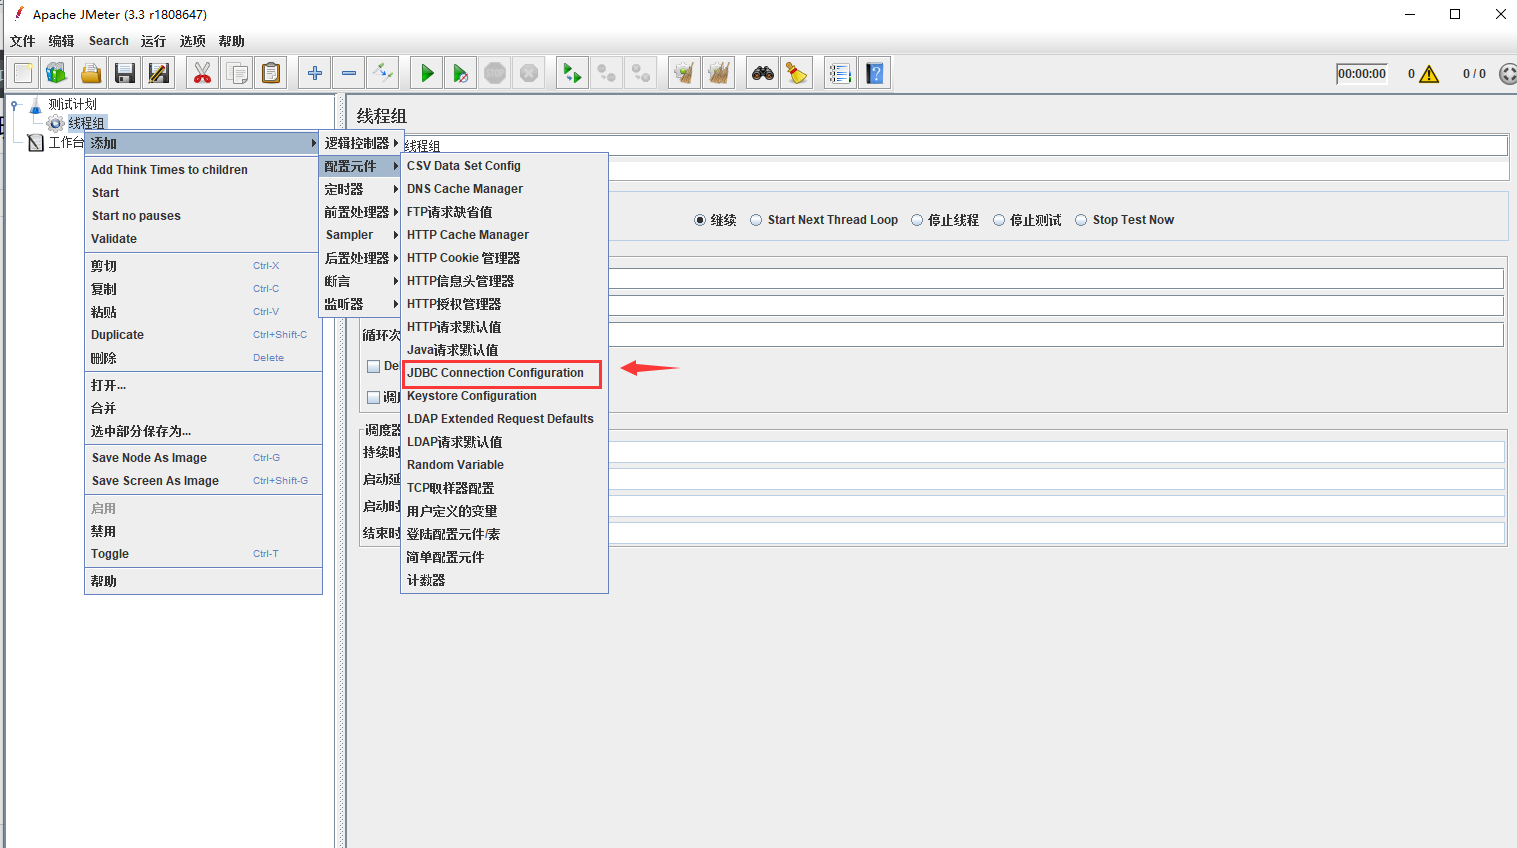Select the Stop Test Now radio option
The width and height of the screenshot is (1517, 848).
[x=1081, y=220]
